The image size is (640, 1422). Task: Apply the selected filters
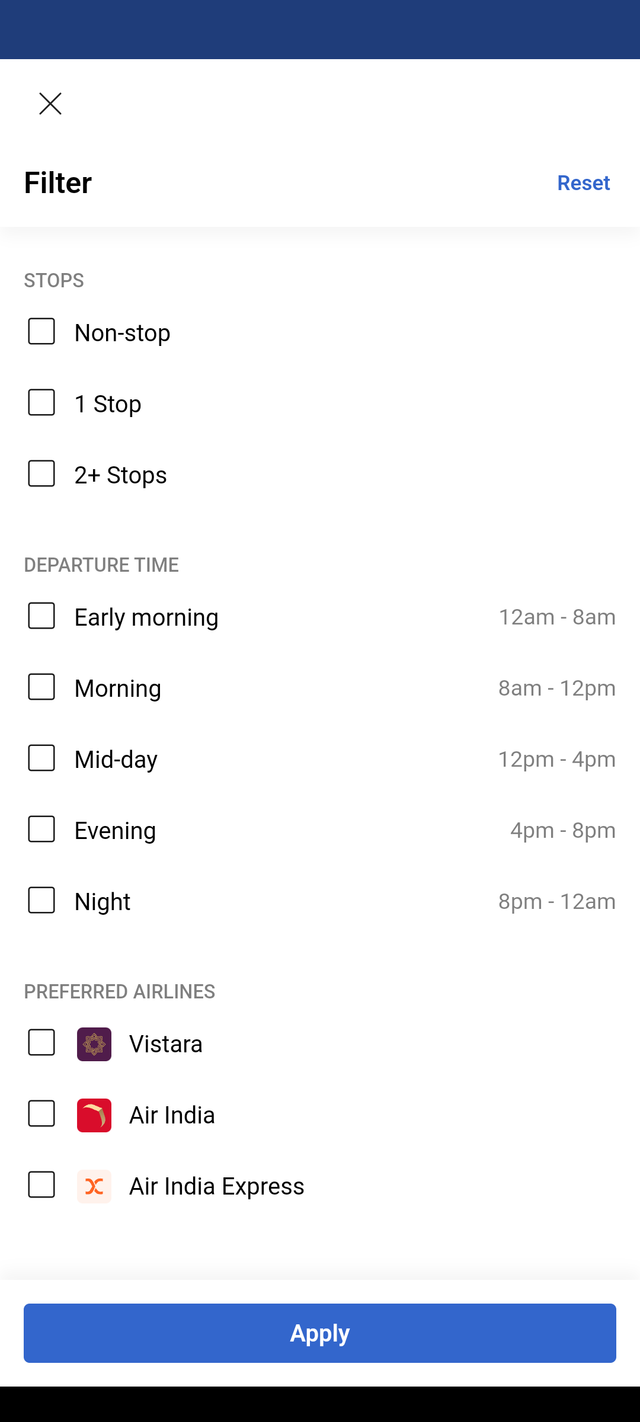pyautogui.click(x=320, y=1333)
